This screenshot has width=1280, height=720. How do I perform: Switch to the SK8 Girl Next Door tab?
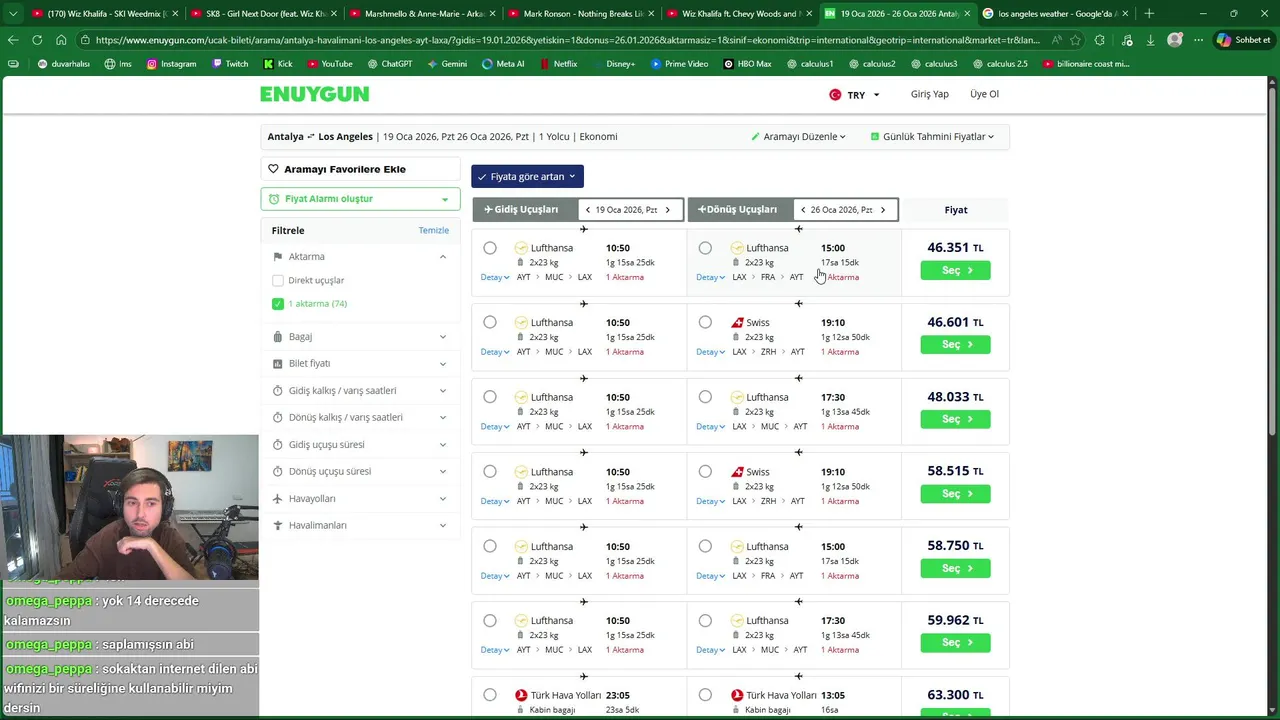point(262,13)
